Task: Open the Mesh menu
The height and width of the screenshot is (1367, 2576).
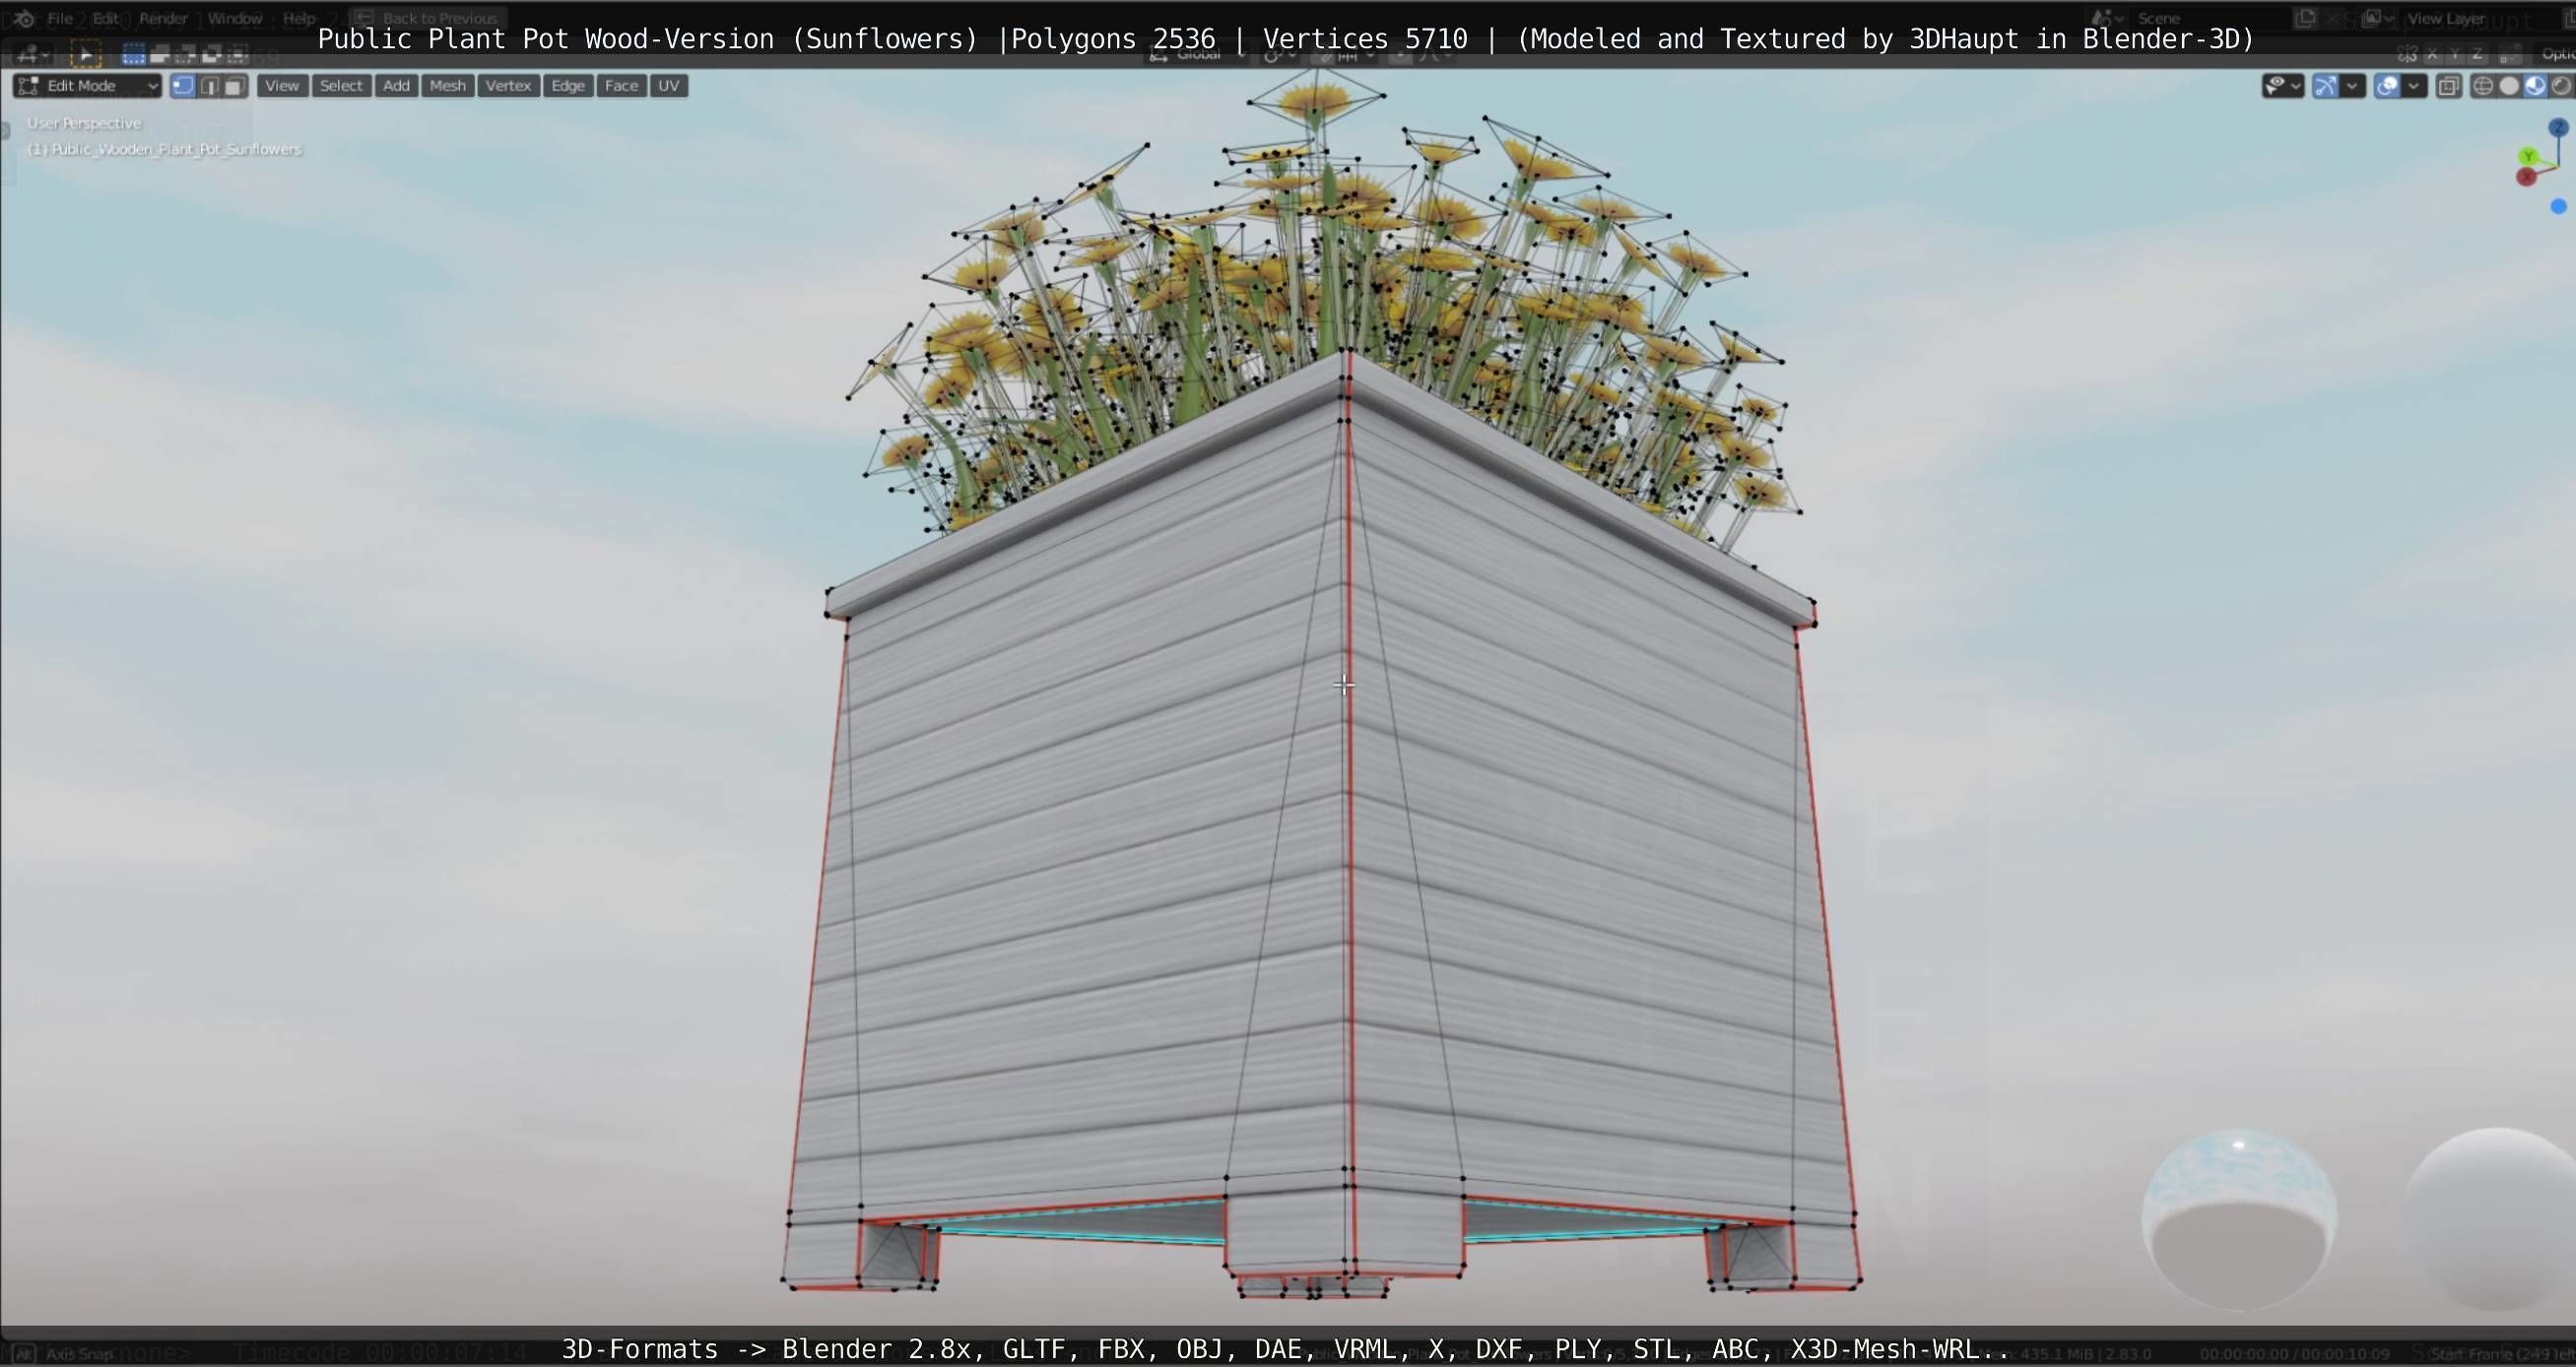Action: [447, 86]
